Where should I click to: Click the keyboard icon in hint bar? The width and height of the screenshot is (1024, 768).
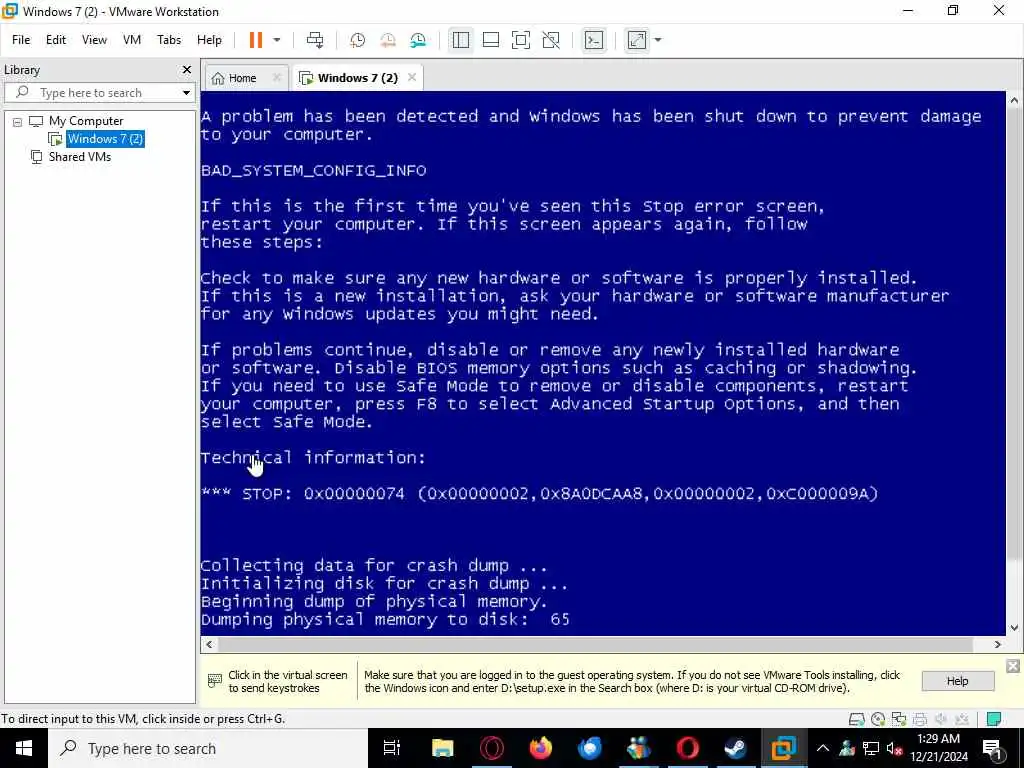[214, 681]
